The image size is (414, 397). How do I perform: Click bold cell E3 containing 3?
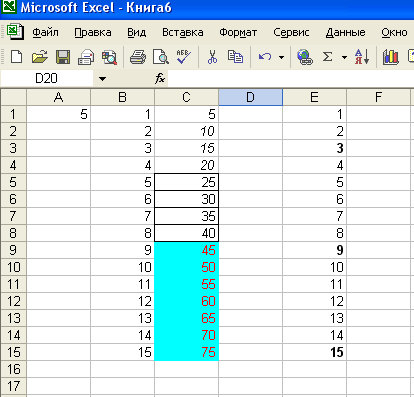(314, 148)
